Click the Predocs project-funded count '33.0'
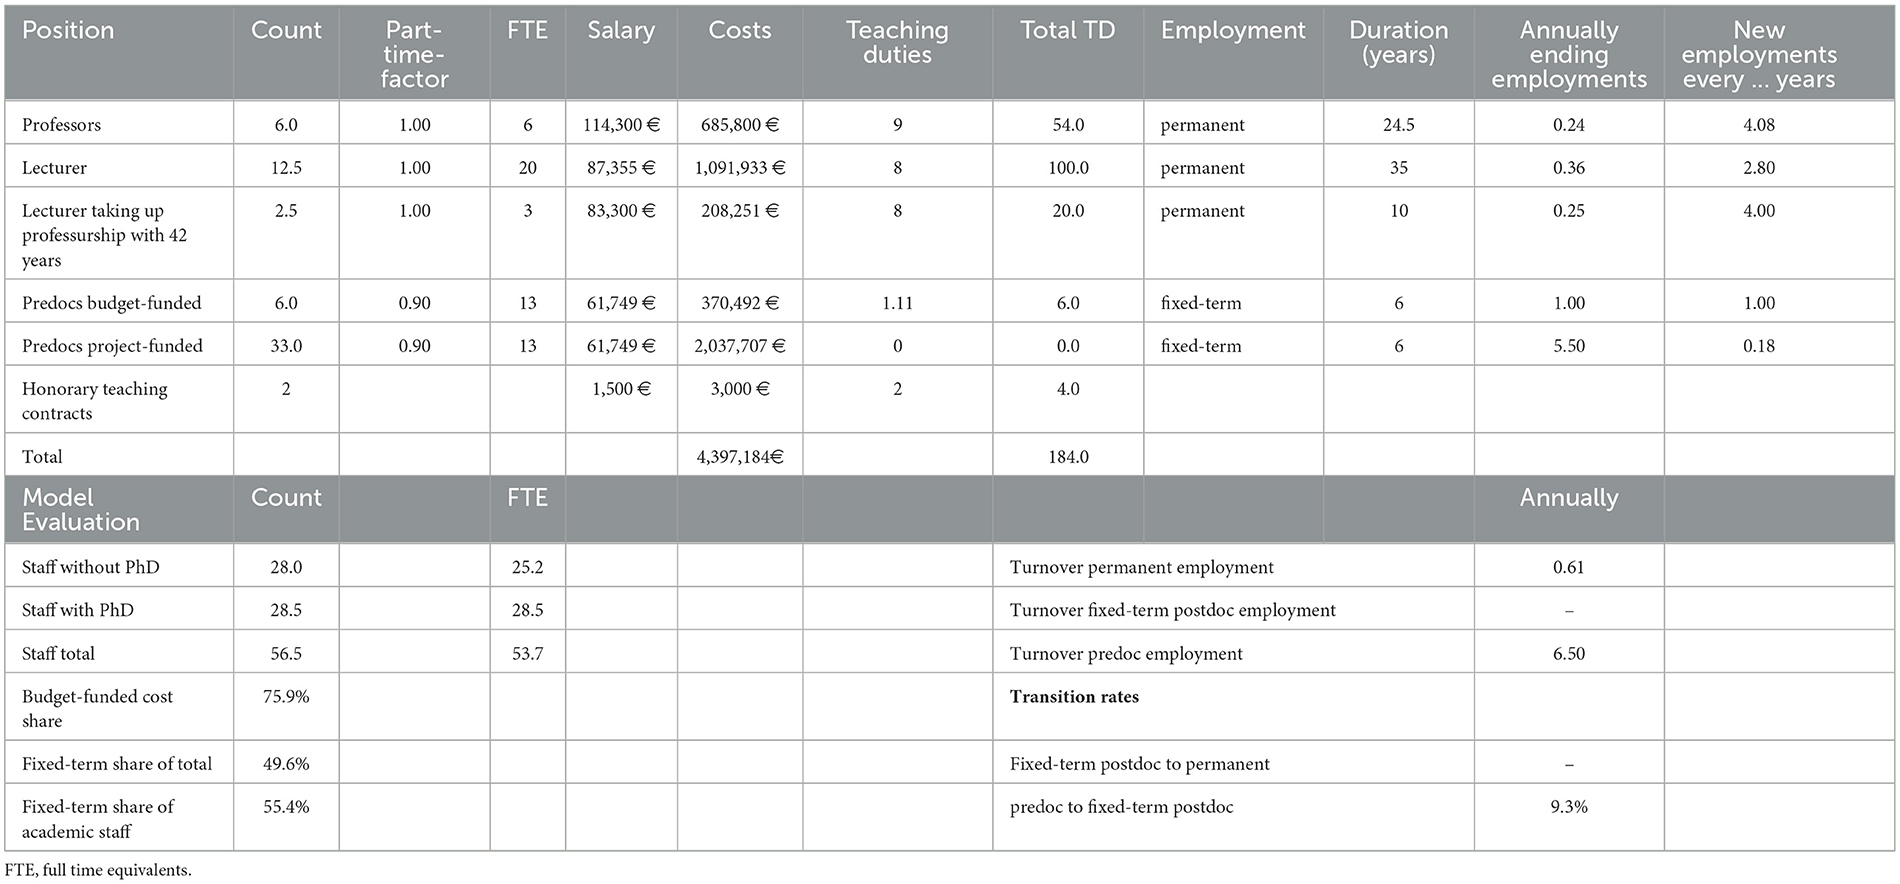 coord(286,346)
